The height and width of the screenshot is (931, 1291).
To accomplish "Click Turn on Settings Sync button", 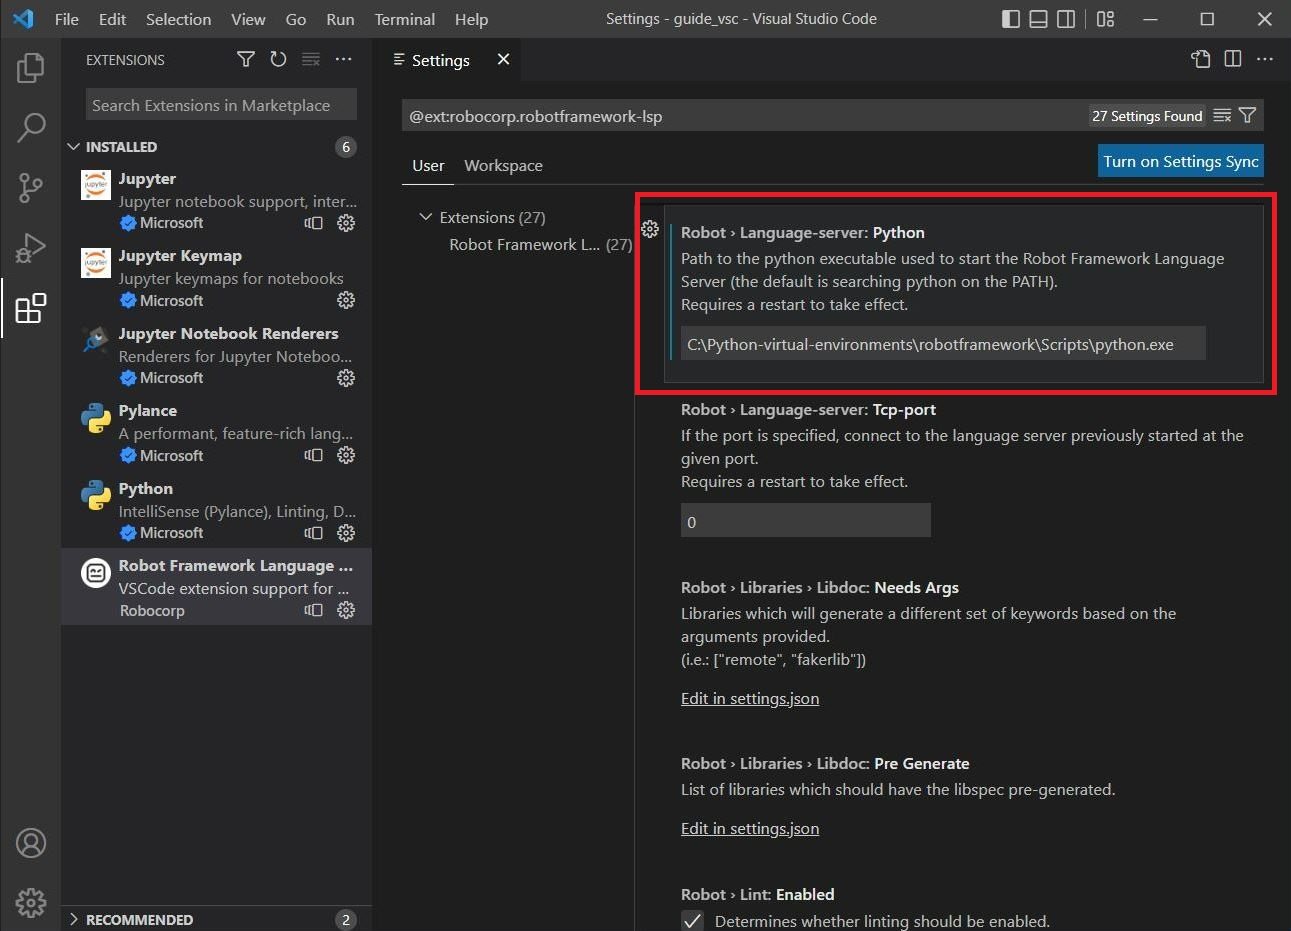I will [x=1180, y=161].
